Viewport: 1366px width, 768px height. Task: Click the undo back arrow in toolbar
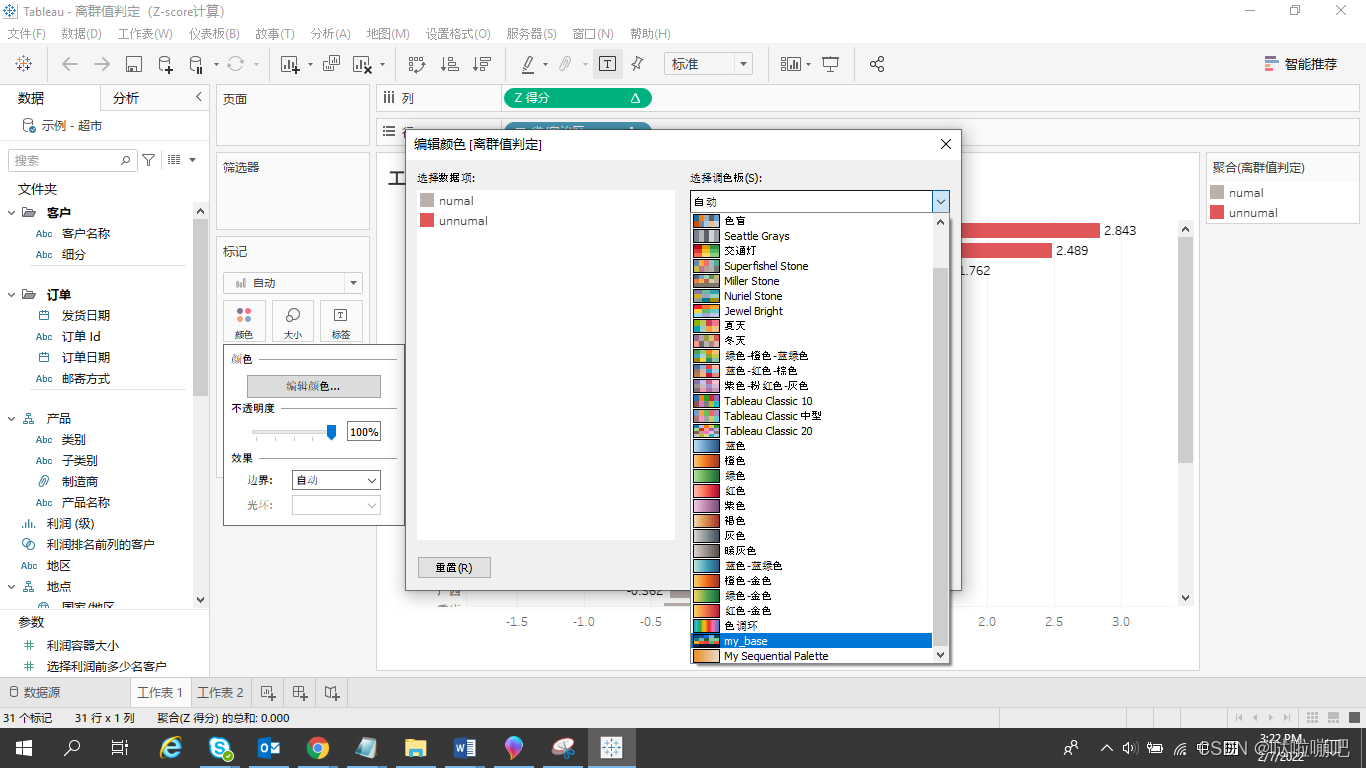(70, 64)
